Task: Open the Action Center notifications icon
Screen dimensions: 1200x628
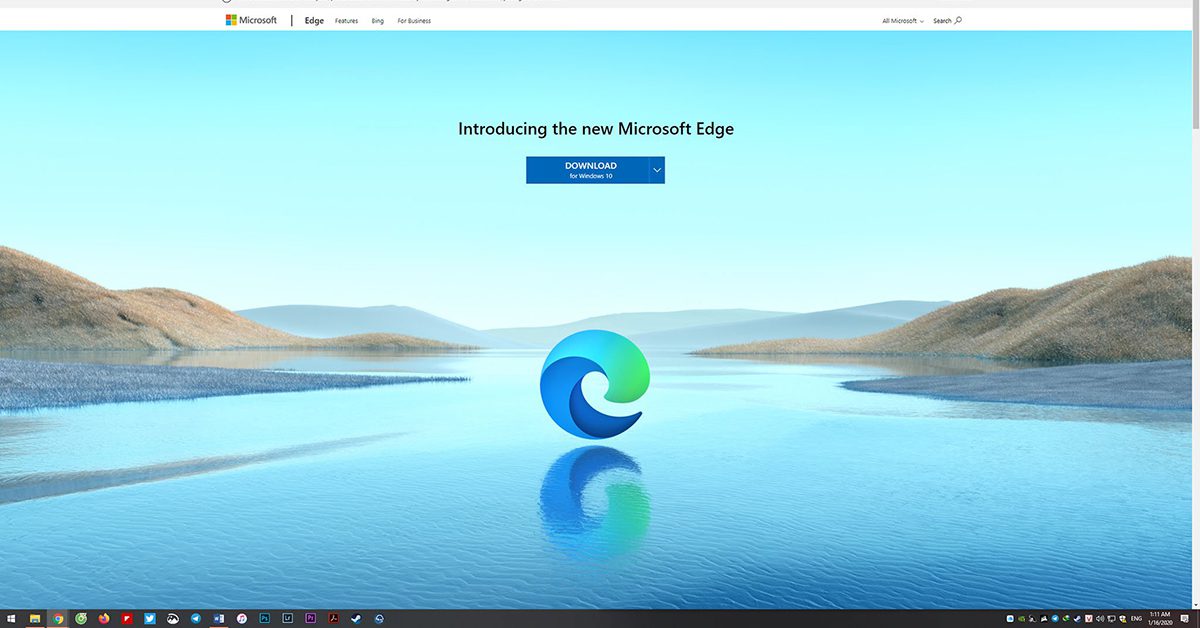Action: point(1184,619)
